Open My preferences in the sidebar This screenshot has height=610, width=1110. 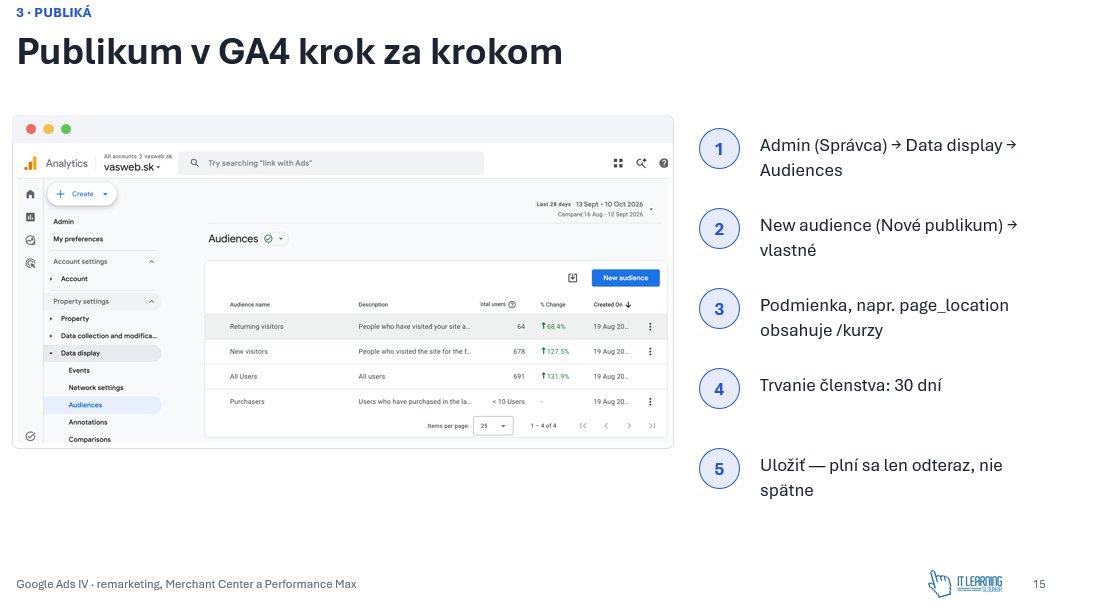[x=78, y=239]
